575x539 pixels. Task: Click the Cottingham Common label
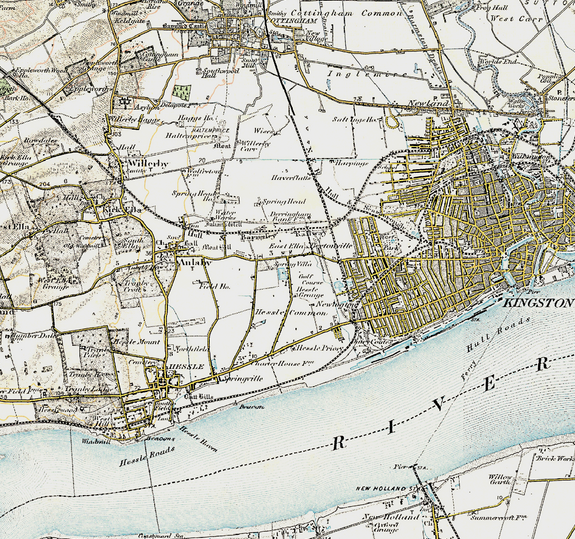(x=346, y=13)
